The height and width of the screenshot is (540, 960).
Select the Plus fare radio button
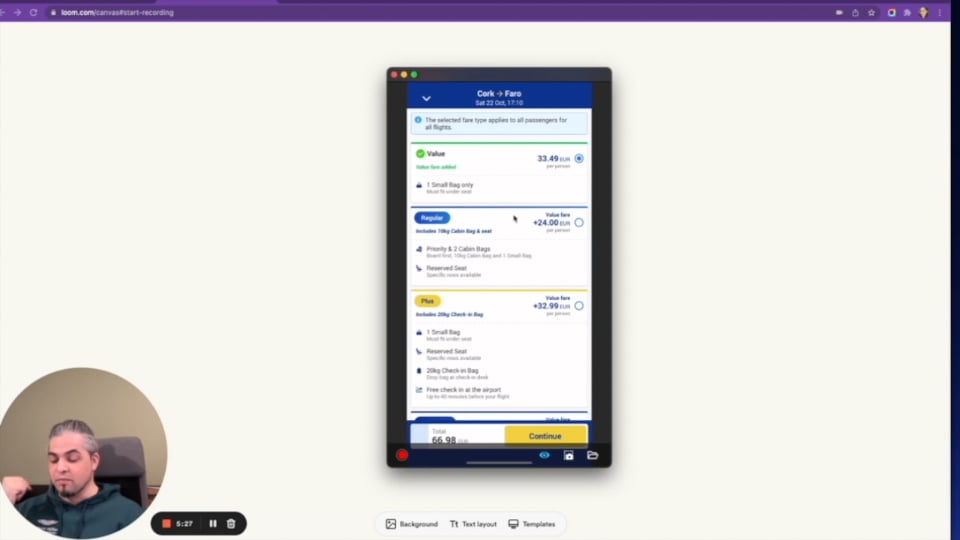(579, 306)
